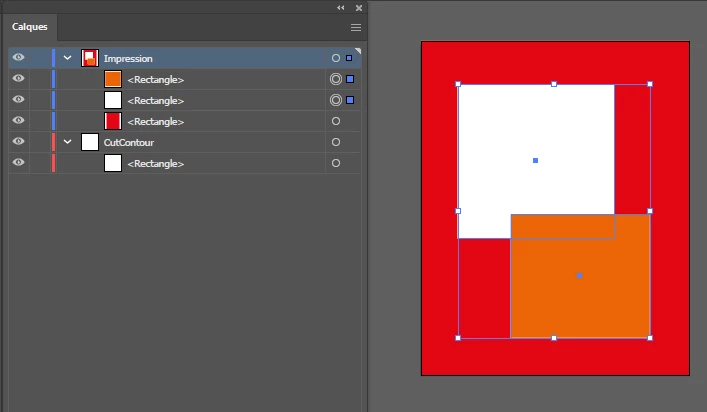The width and height of the screenshot is (707, 412).
Task: Click target circle of CutContour's Rectangle
Action: point(335,163)
